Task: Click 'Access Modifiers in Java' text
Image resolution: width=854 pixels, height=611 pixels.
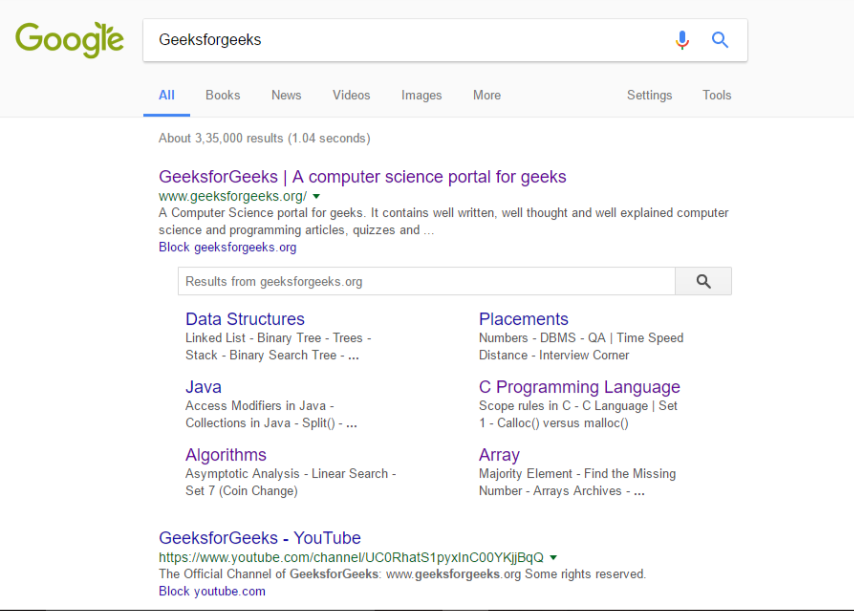Action: [x=255, y=406]
